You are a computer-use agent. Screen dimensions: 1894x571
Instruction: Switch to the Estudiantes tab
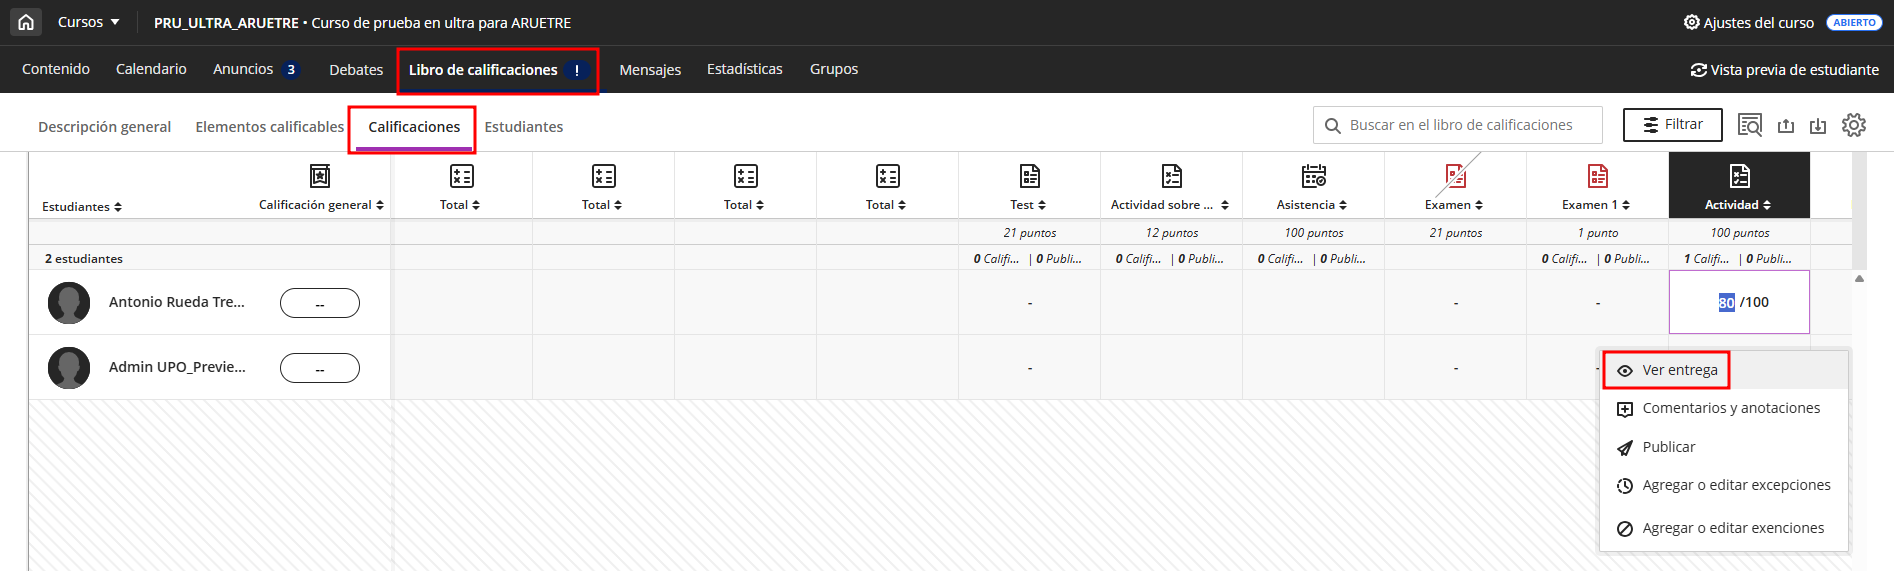click(x=523, y=127)
